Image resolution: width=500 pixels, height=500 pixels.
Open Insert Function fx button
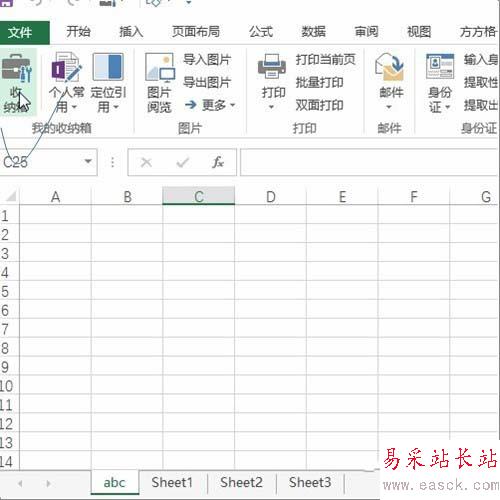click(218, 163)
